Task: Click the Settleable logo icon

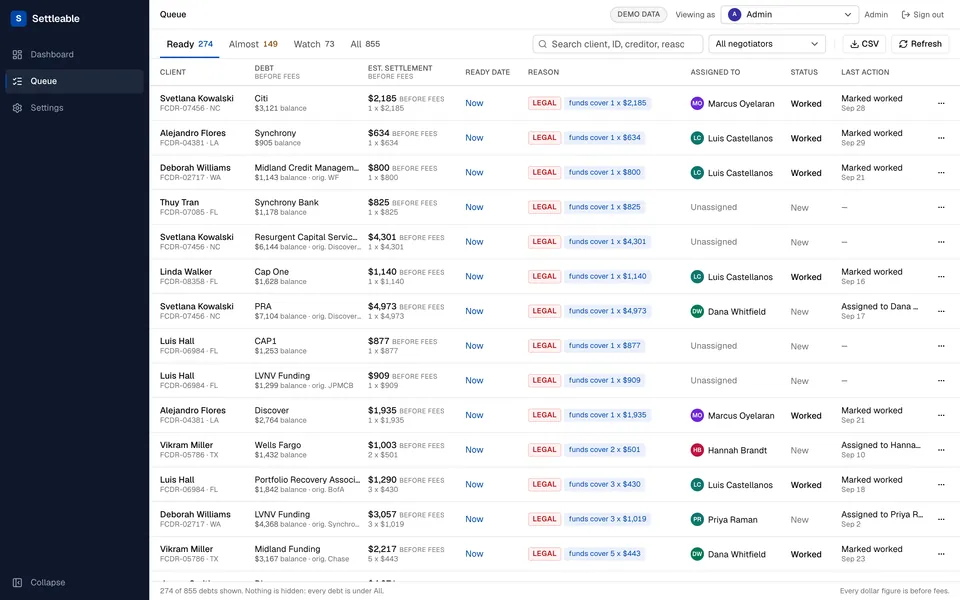Action: click(x=18, y=18)
